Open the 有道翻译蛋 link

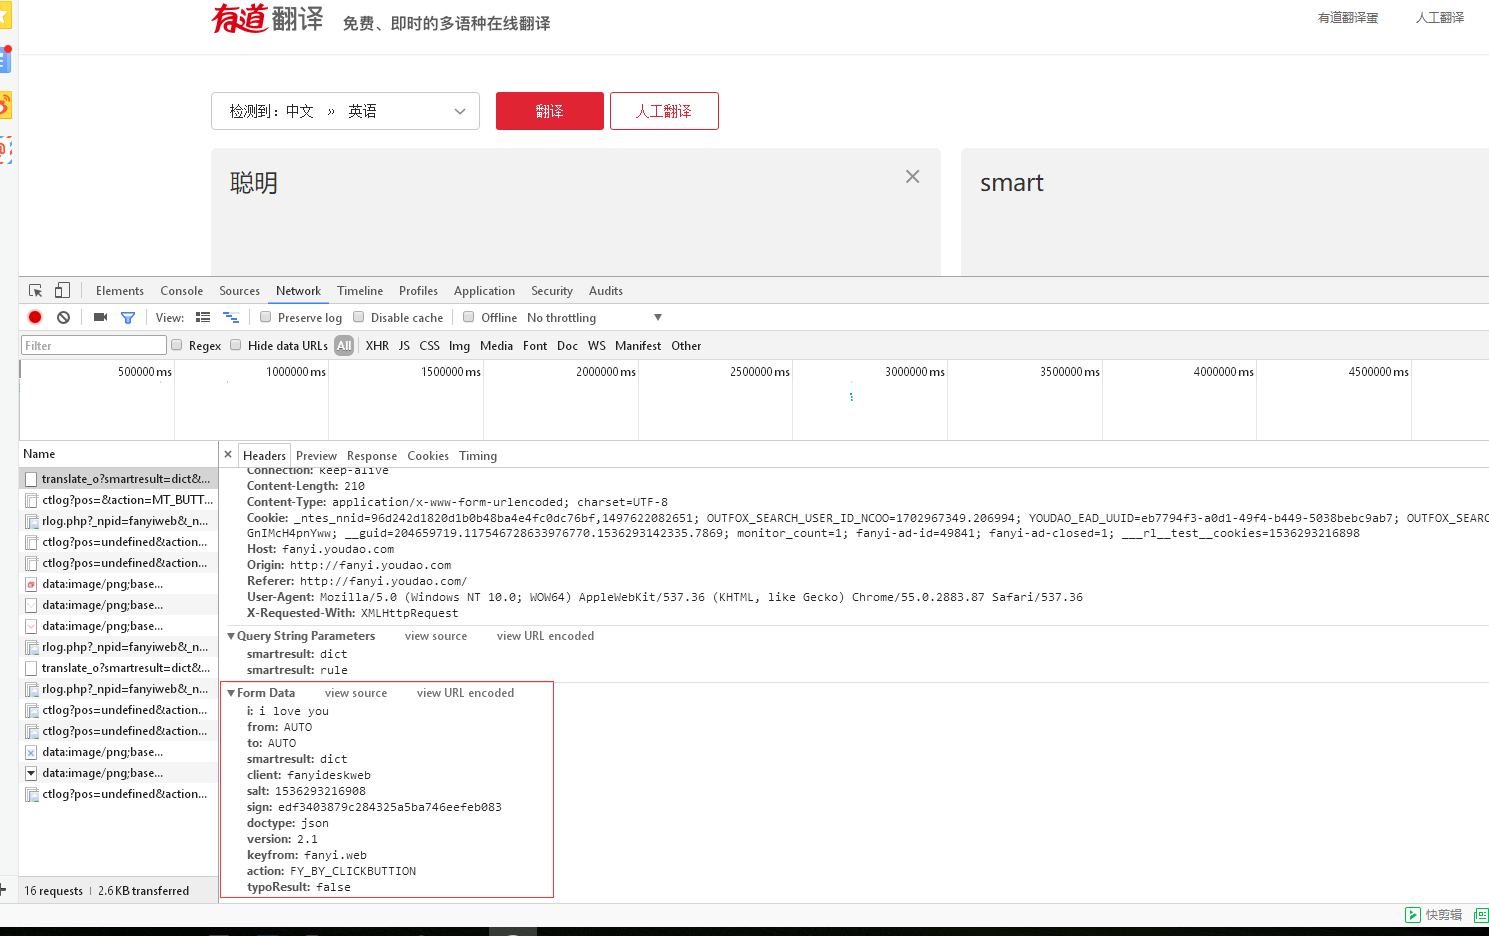pyautogui.click(x=1348, y=18)
